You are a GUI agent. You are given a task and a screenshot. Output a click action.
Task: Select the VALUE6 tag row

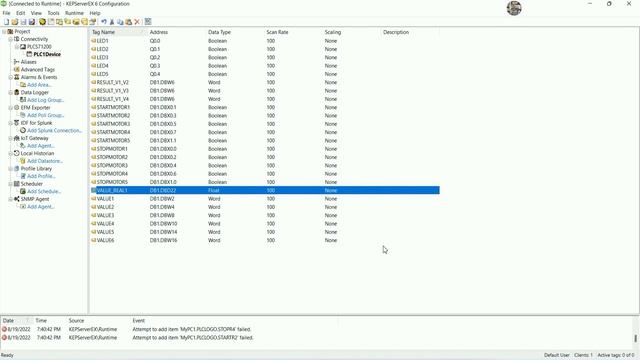pyautogui.click(x=264, y=240)
